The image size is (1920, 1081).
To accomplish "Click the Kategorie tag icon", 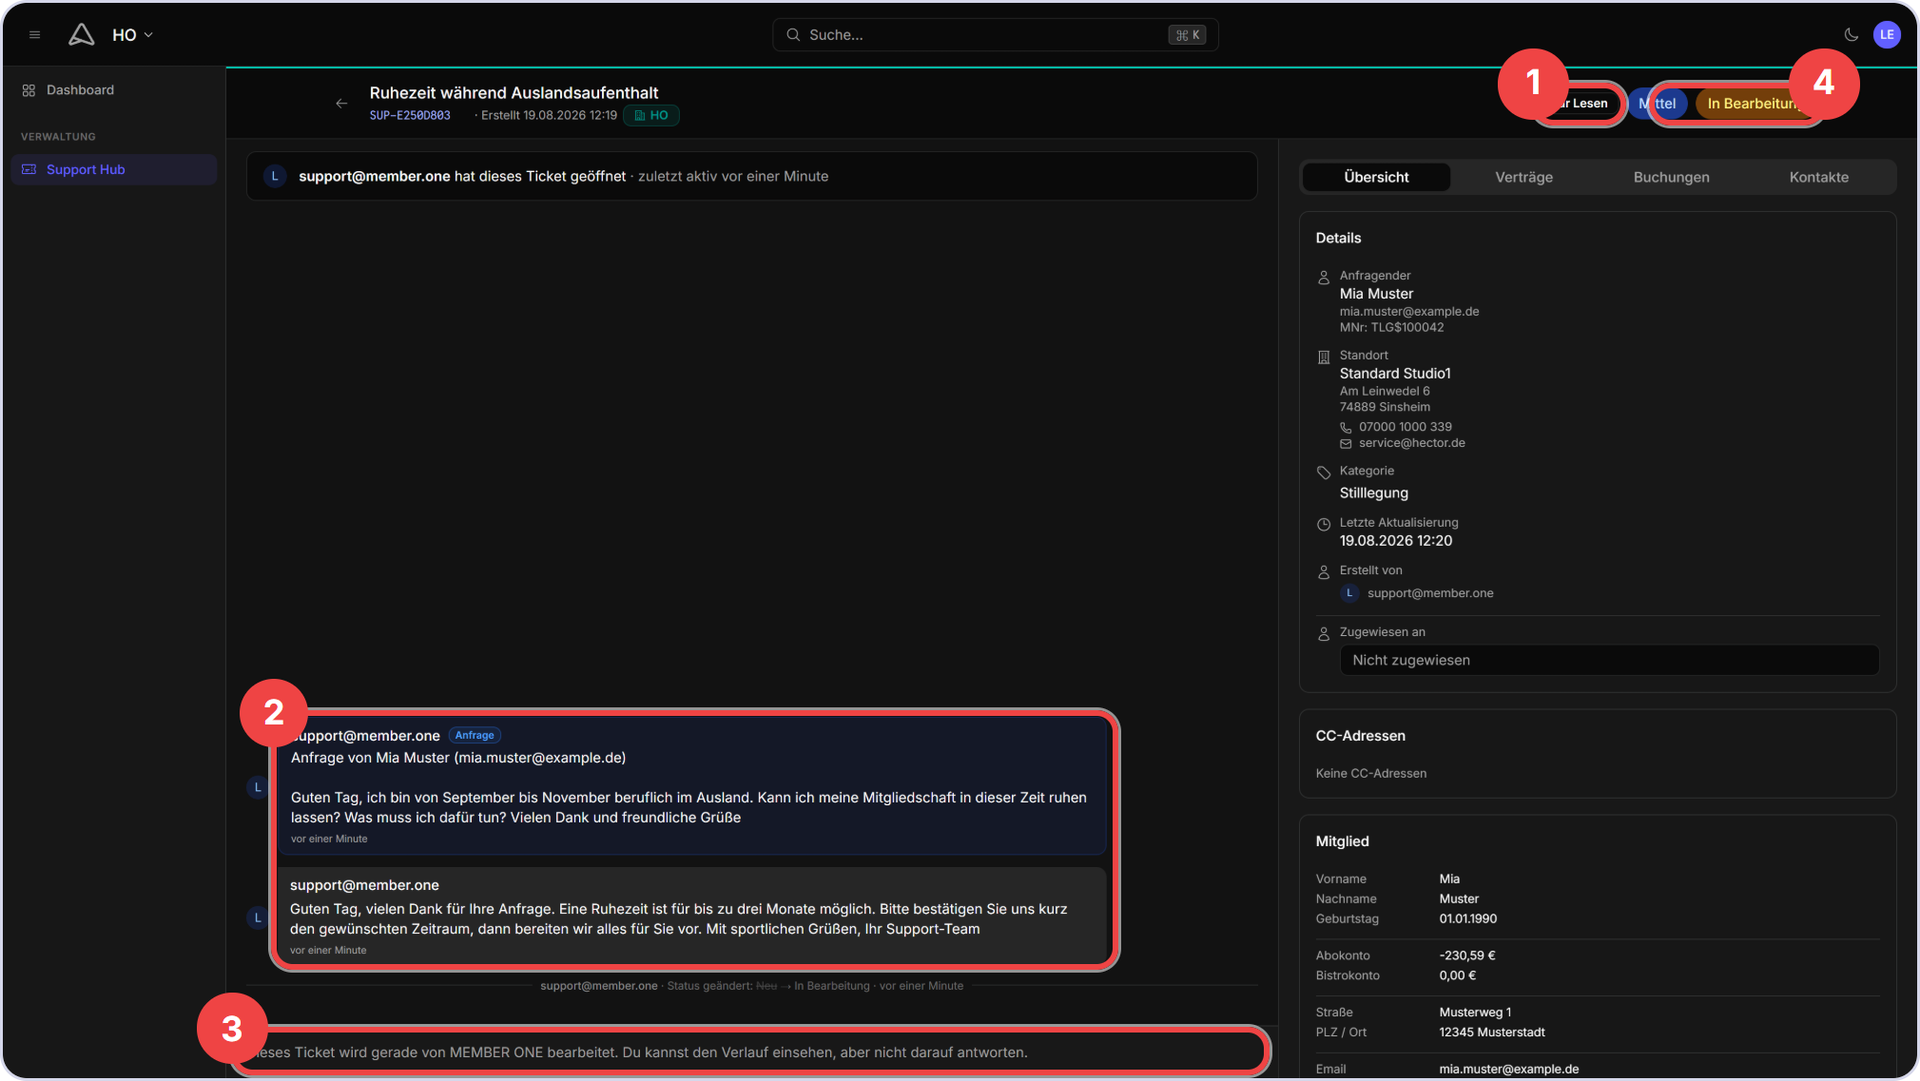I will tap(1323, 472).
